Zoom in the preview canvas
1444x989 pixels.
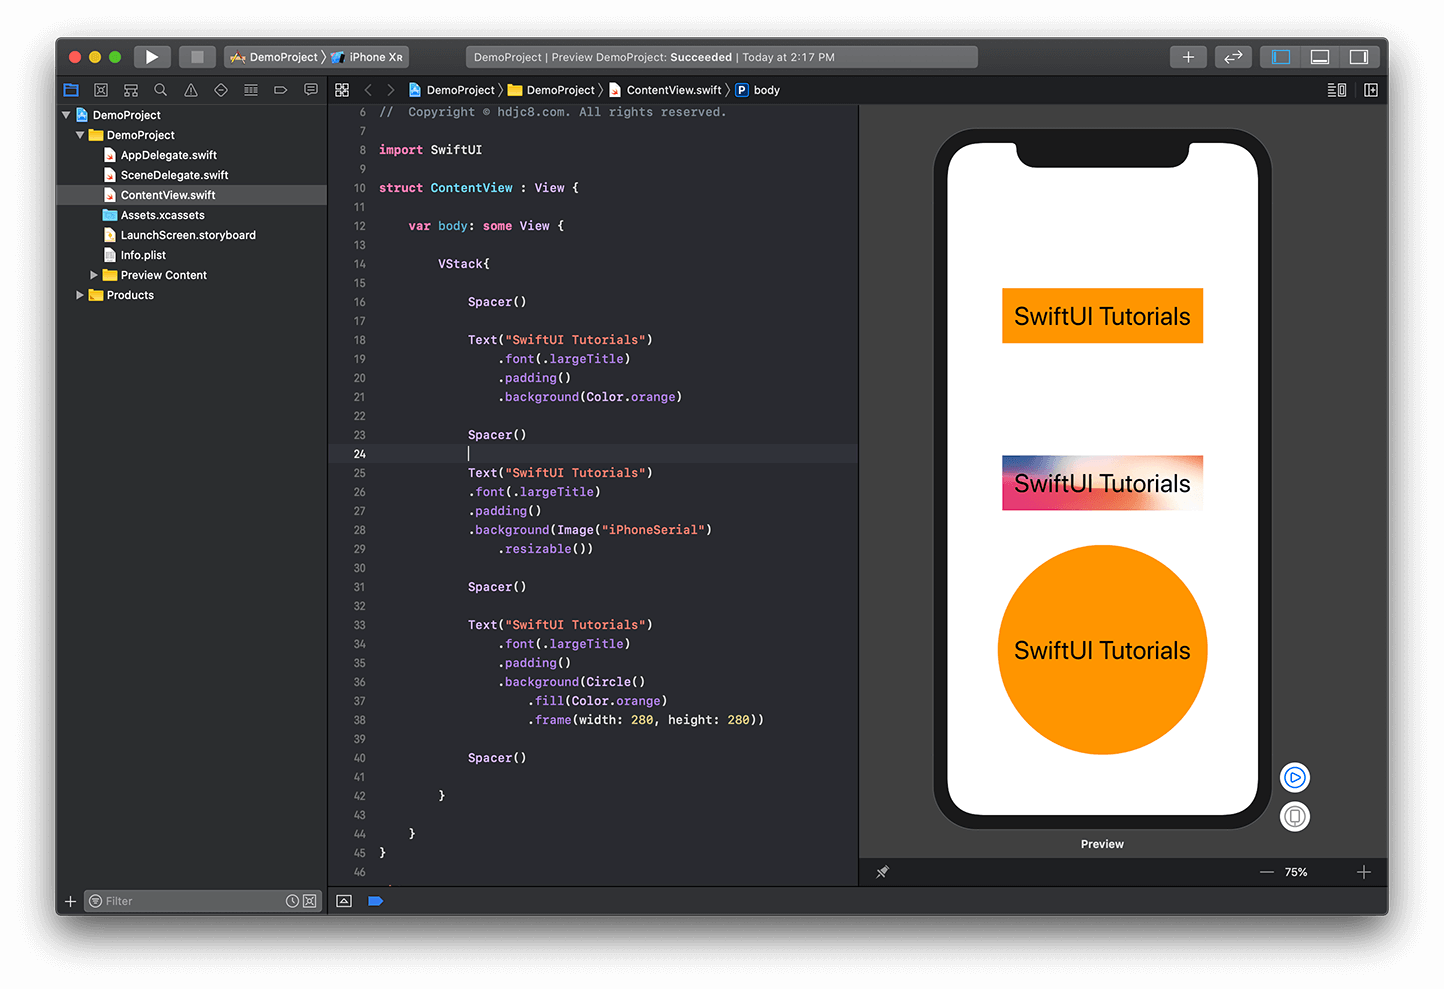click(x=1363, y=872)
